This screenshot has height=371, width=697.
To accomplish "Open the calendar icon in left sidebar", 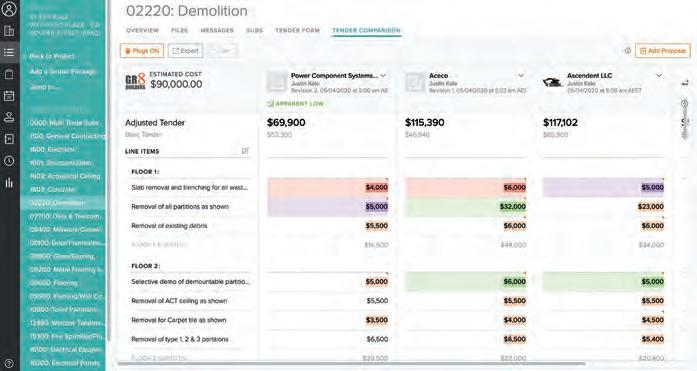I will click(9, 96).
